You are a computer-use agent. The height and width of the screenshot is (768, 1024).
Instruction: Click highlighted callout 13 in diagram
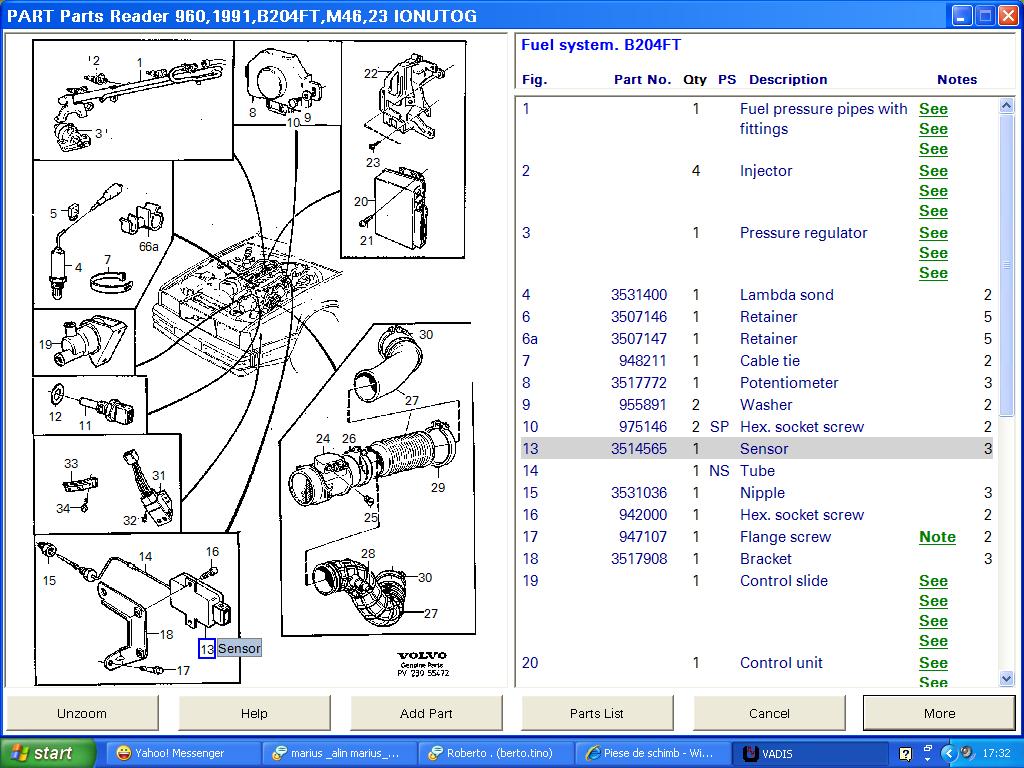point(207,648)
